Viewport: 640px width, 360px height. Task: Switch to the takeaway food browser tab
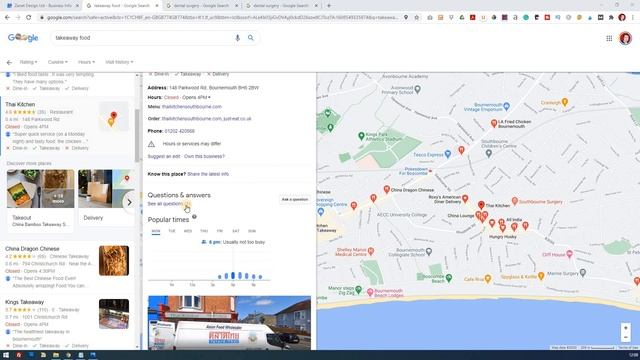pos(122,6)
